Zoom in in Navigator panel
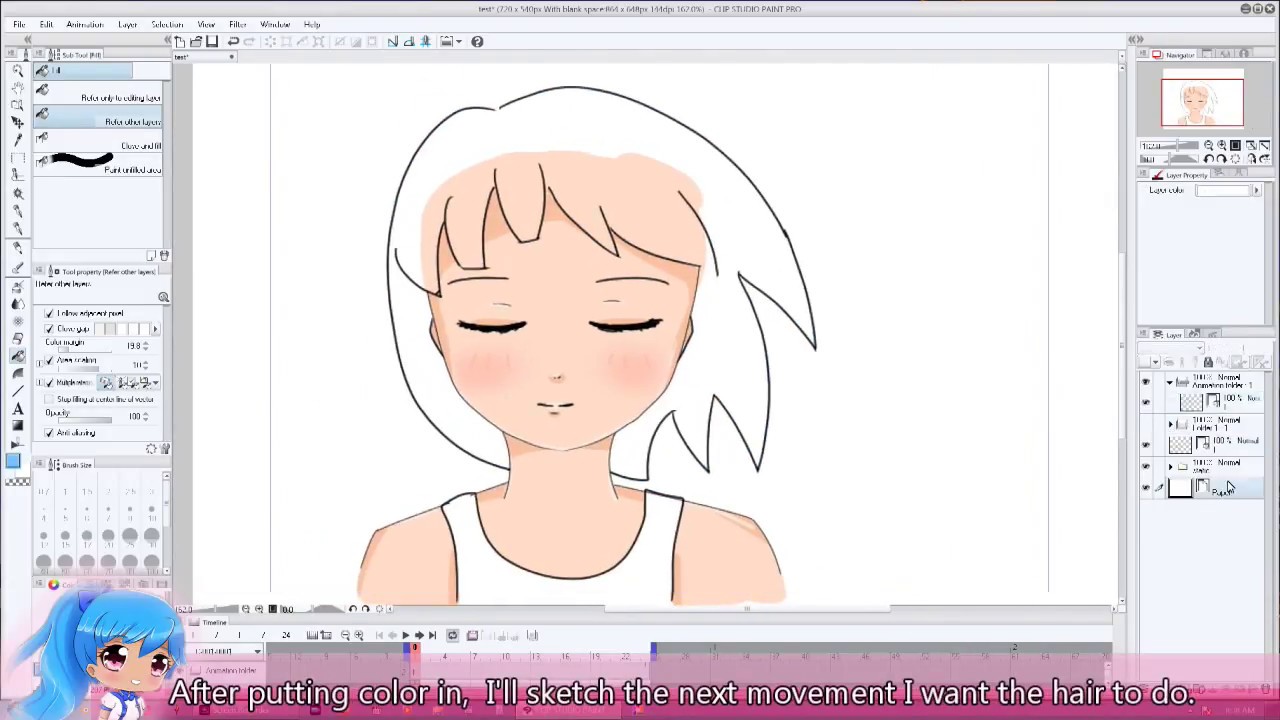The height and width of the screenshot is (720, 1280). (x=1222, y=146)
